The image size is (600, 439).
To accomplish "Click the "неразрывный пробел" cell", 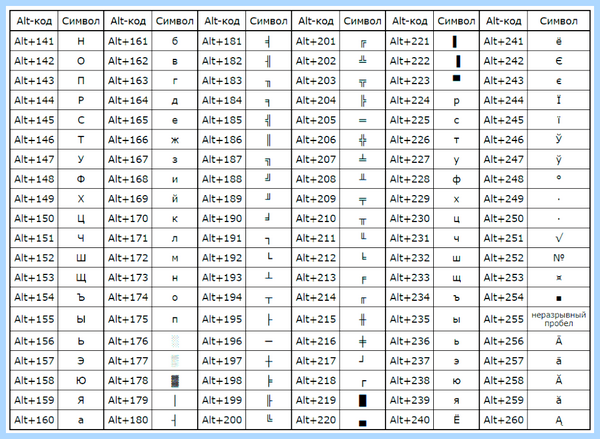I will coord(559,319).
